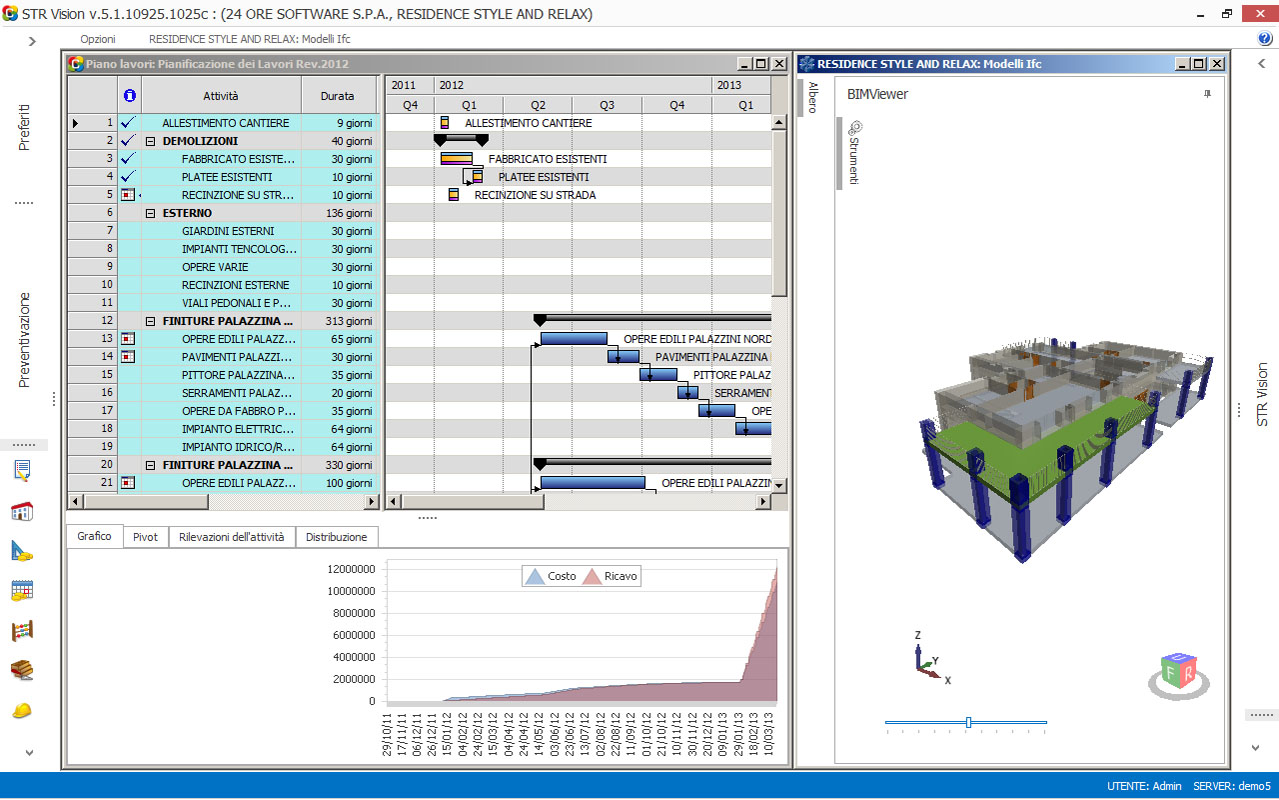Open the house building icon in sidebar
The width and height of the screenshot is (1279, 800).
click(x=22, y=512)
